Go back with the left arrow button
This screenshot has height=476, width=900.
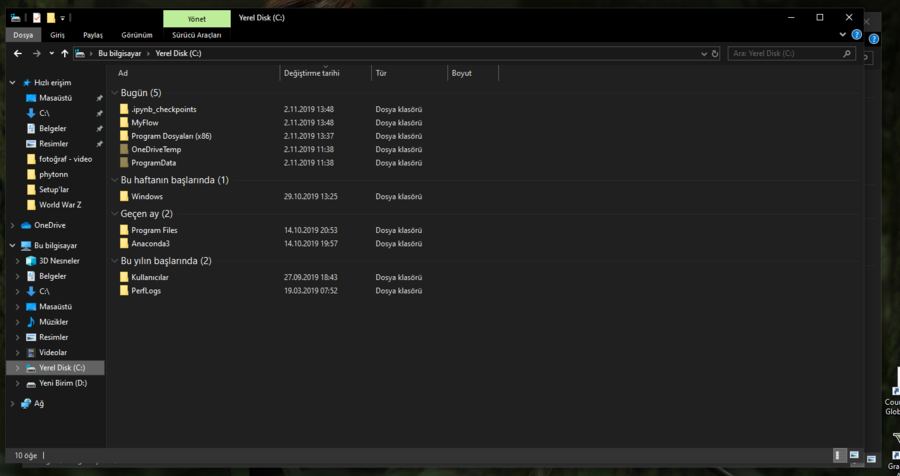[x=18, y=53]
